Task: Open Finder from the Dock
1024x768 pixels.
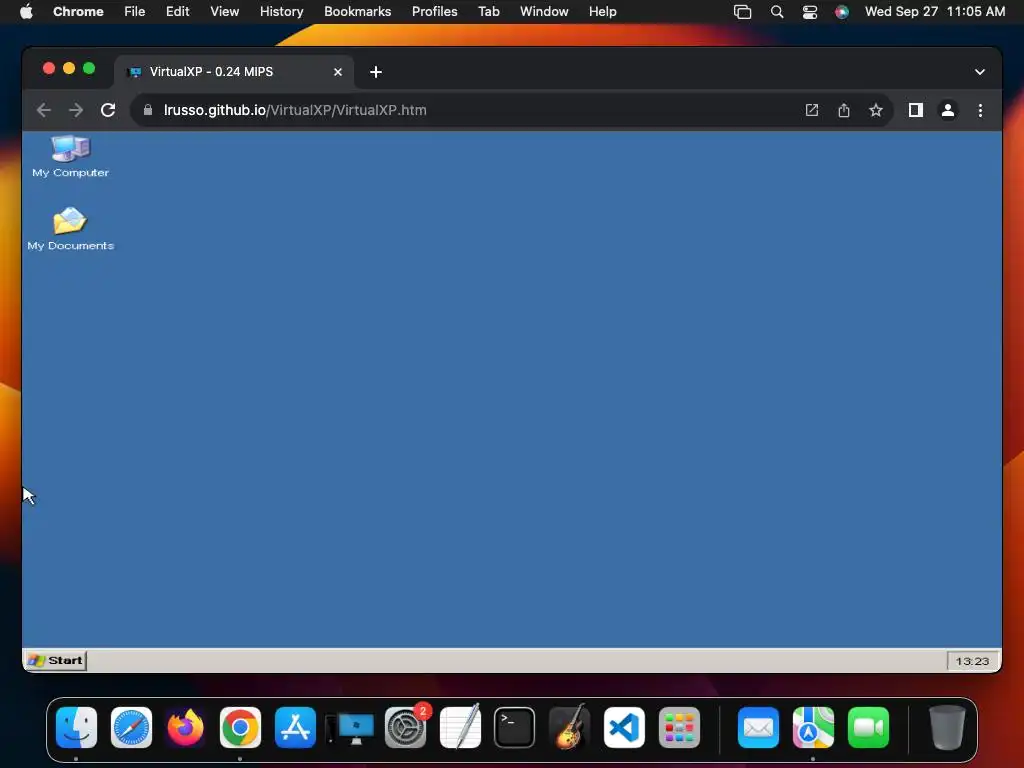Action: tap(76, 728)
